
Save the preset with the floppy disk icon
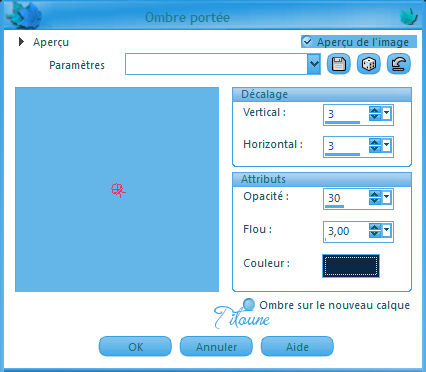point(339,64)
